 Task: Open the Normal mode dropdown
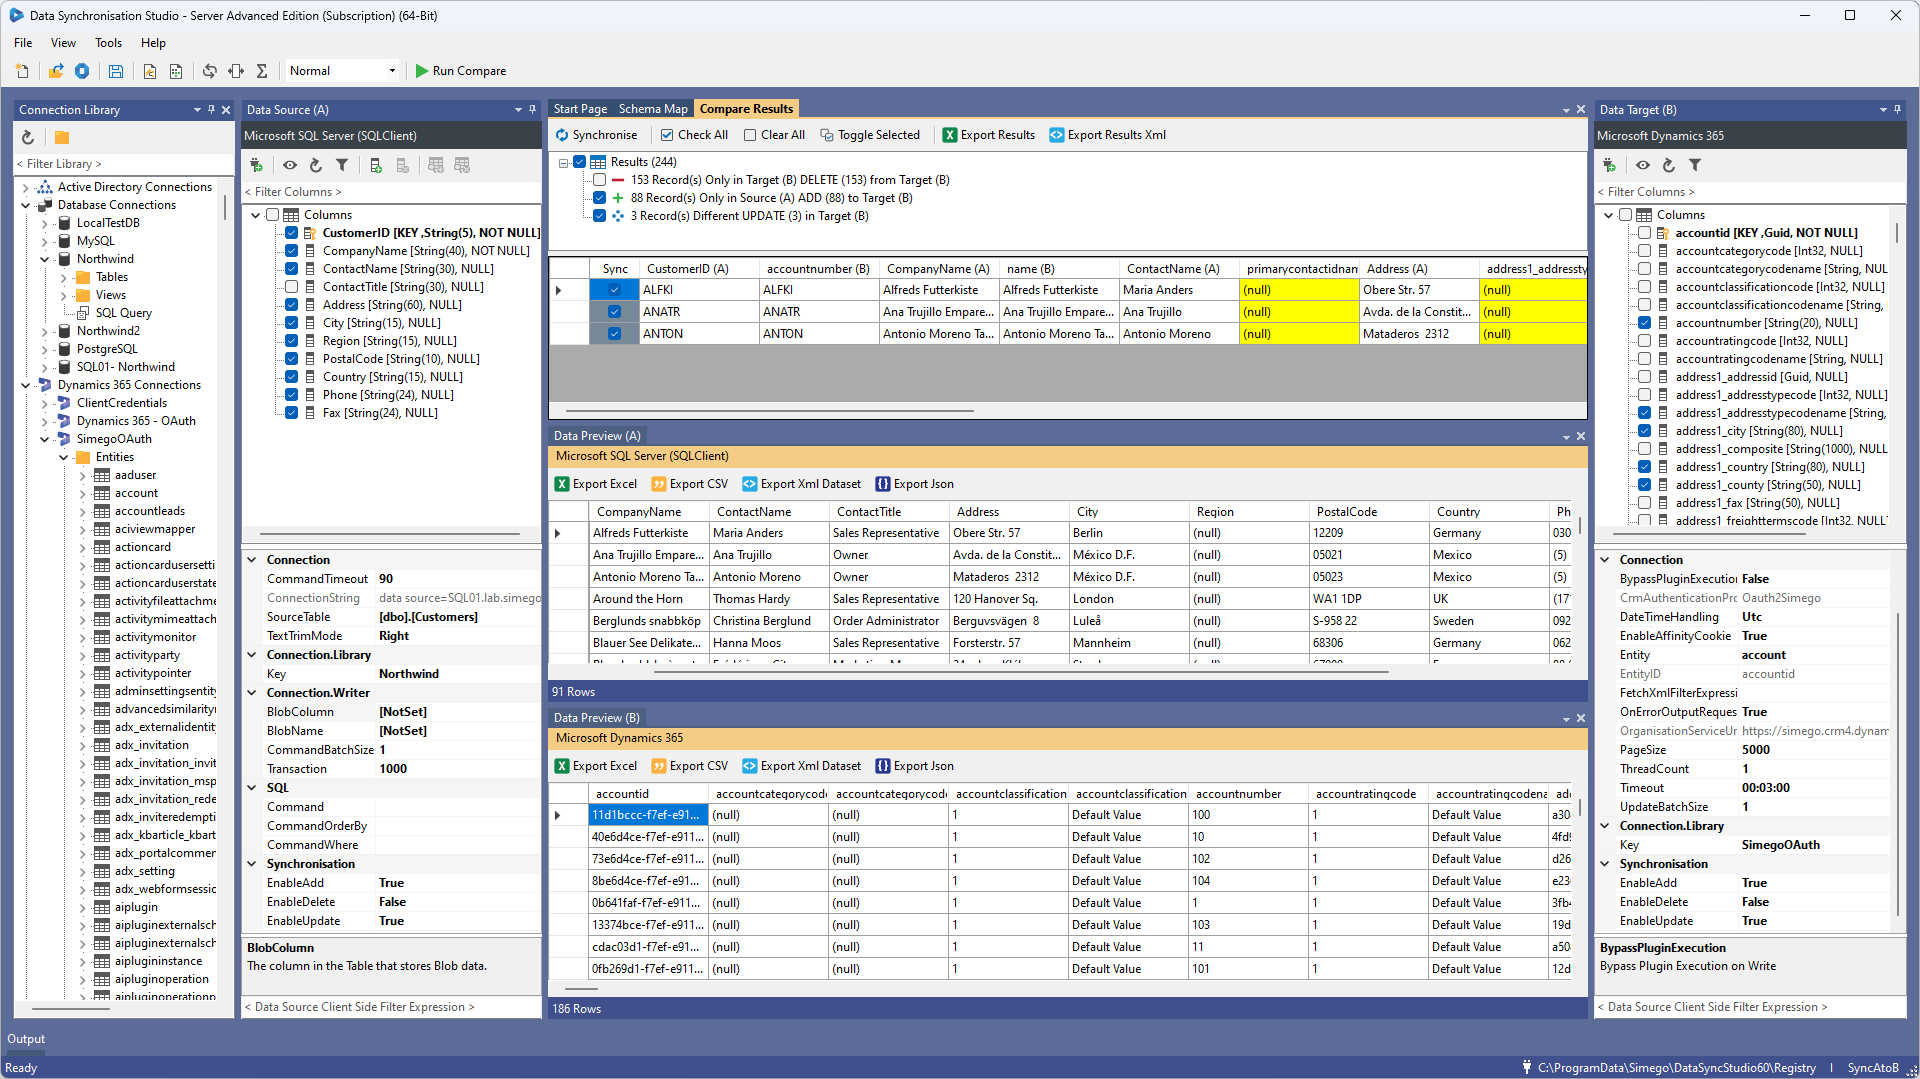(392, 71)
